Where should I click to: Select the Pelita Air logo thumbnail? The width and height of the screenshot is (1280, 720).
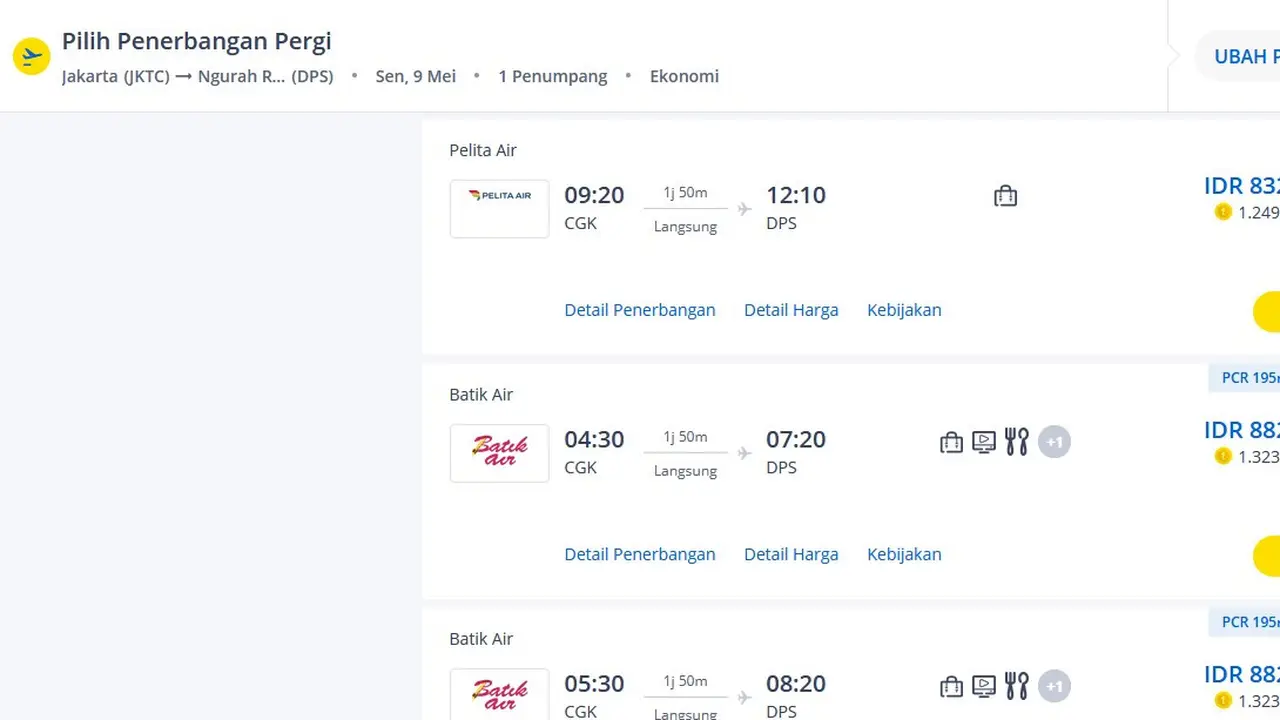pos(499,208)
